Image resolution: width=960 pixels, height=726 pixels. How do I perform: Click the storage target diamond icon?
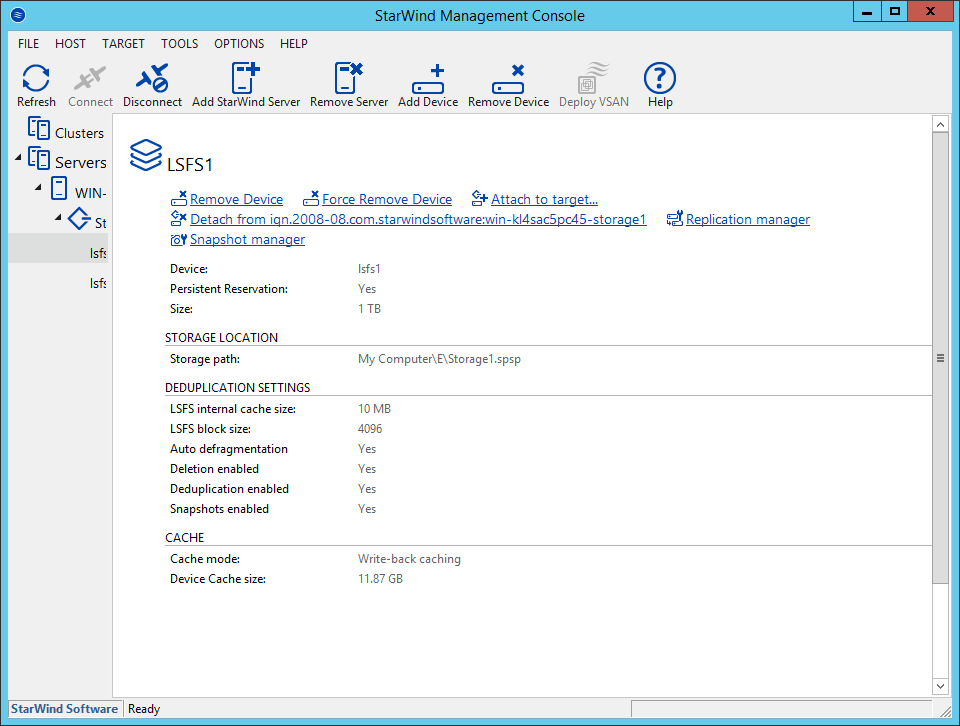[79, 218]
